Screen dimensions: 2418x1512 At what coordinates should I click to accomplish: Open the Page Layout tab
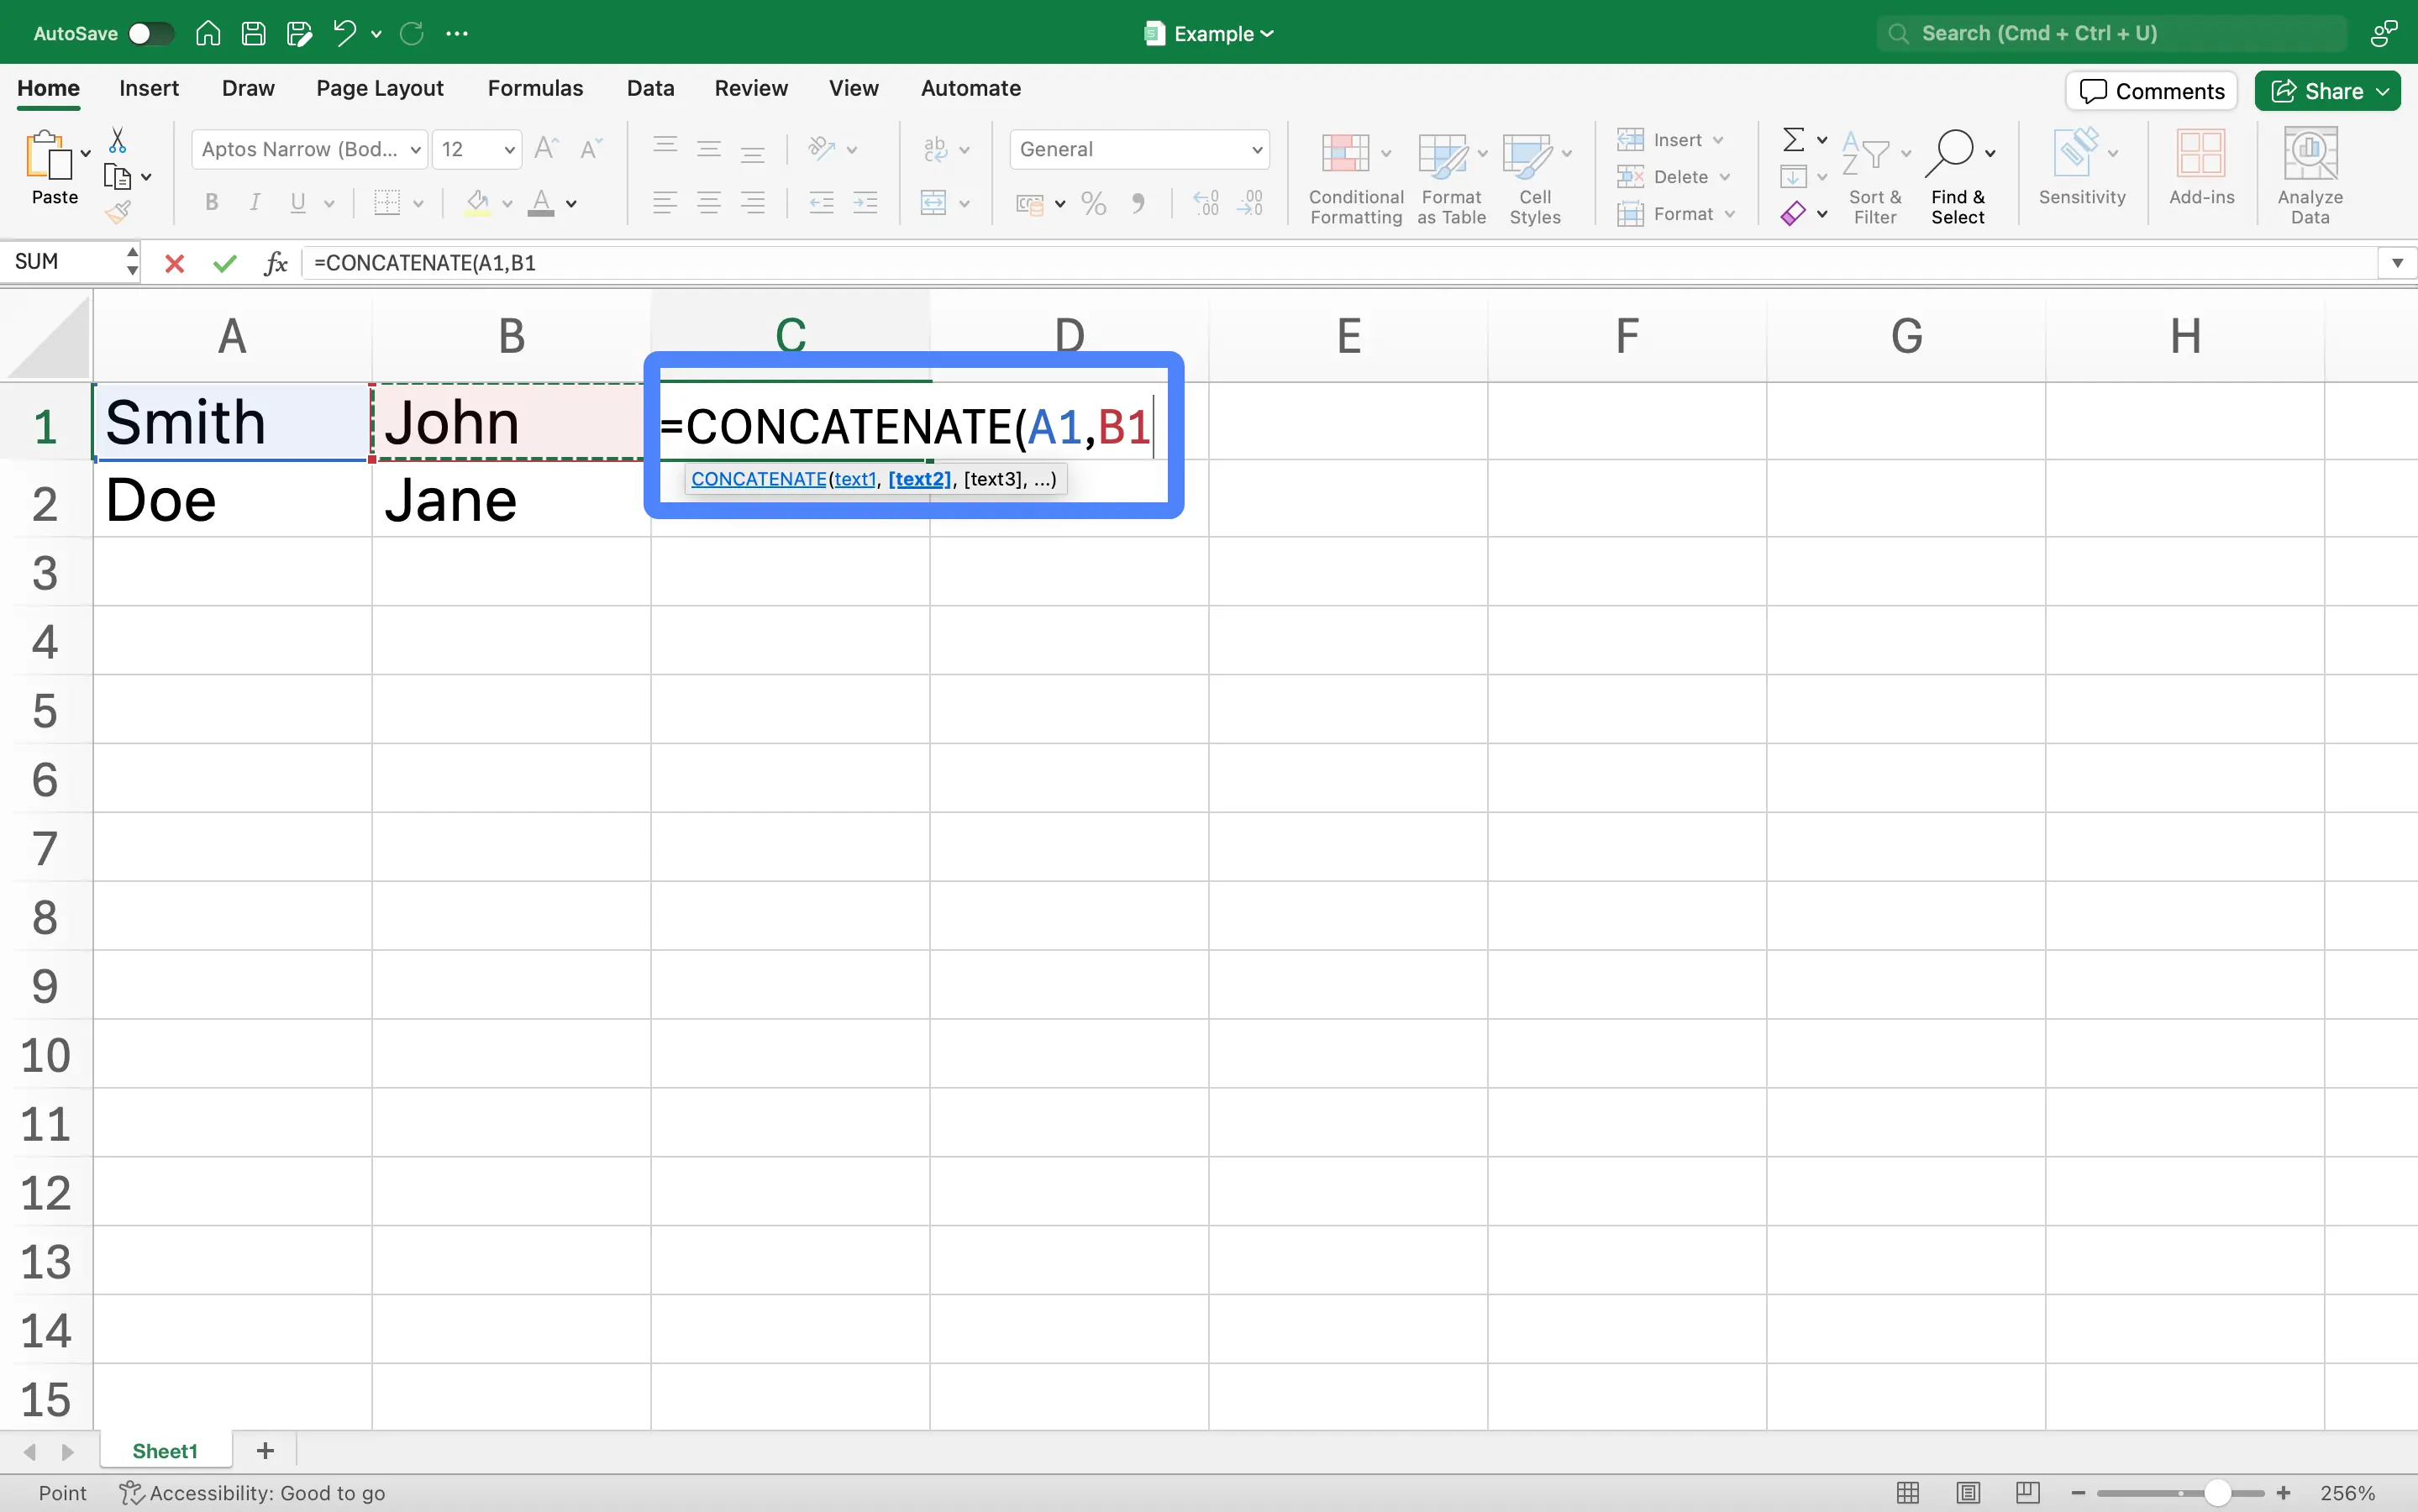pyautogui.click(x=380, y=88)
